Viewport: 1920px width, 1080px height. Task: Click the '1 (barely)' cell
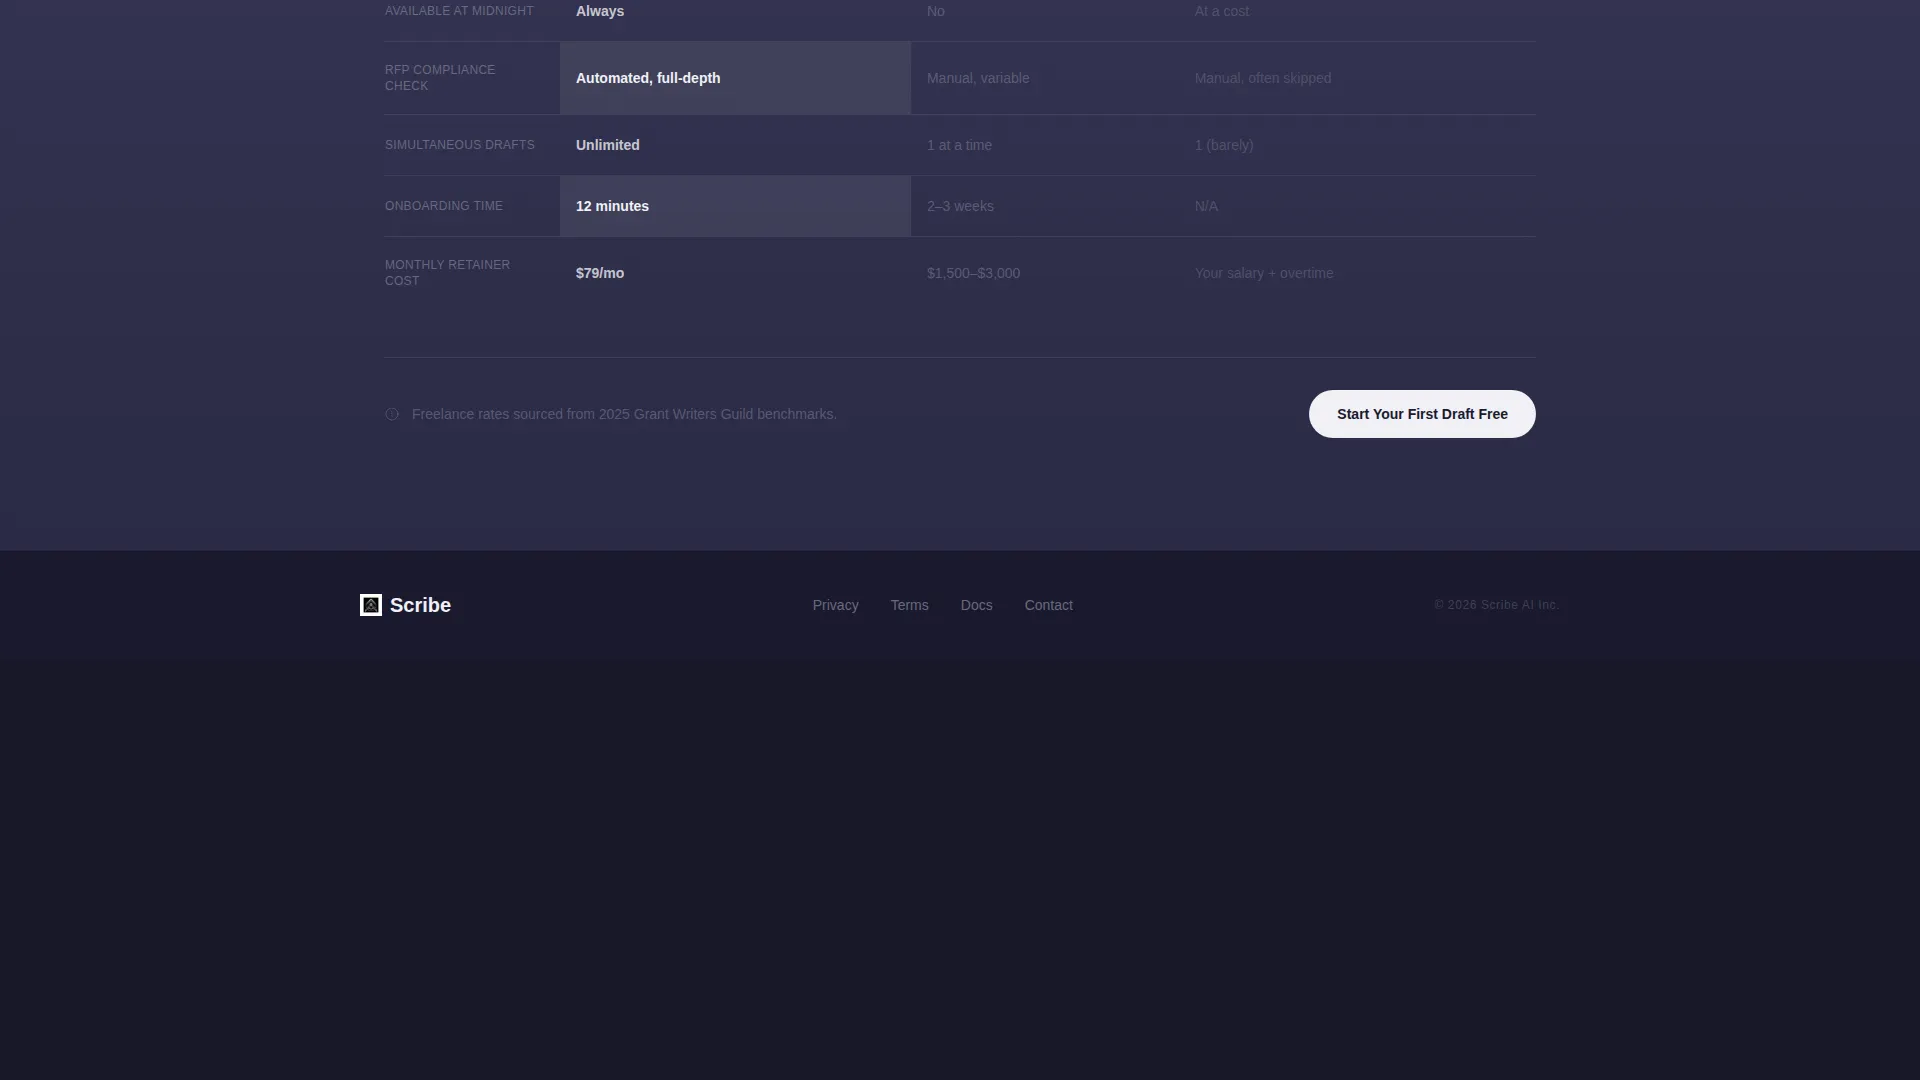[x=1357, y=145]
